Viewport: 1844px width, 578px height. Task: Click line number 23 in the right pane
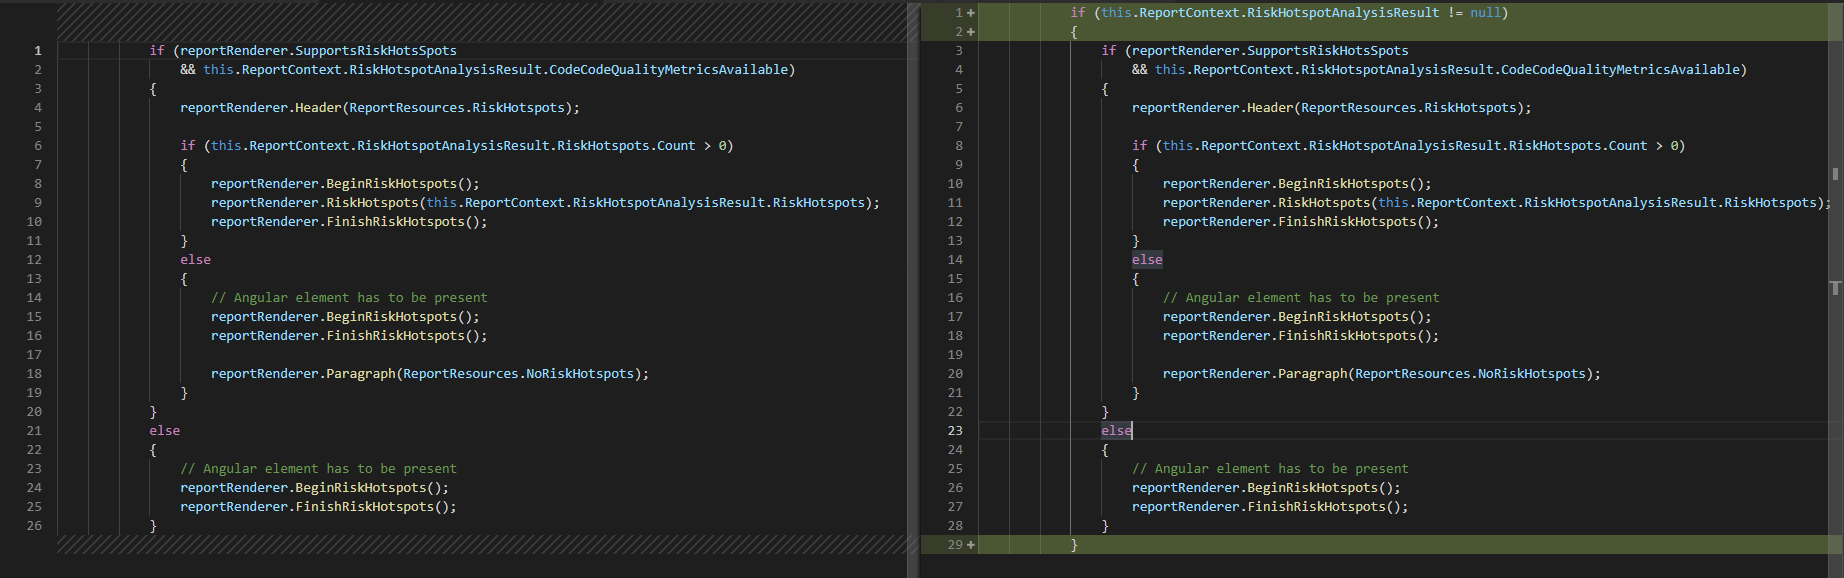tap(955, 431)
